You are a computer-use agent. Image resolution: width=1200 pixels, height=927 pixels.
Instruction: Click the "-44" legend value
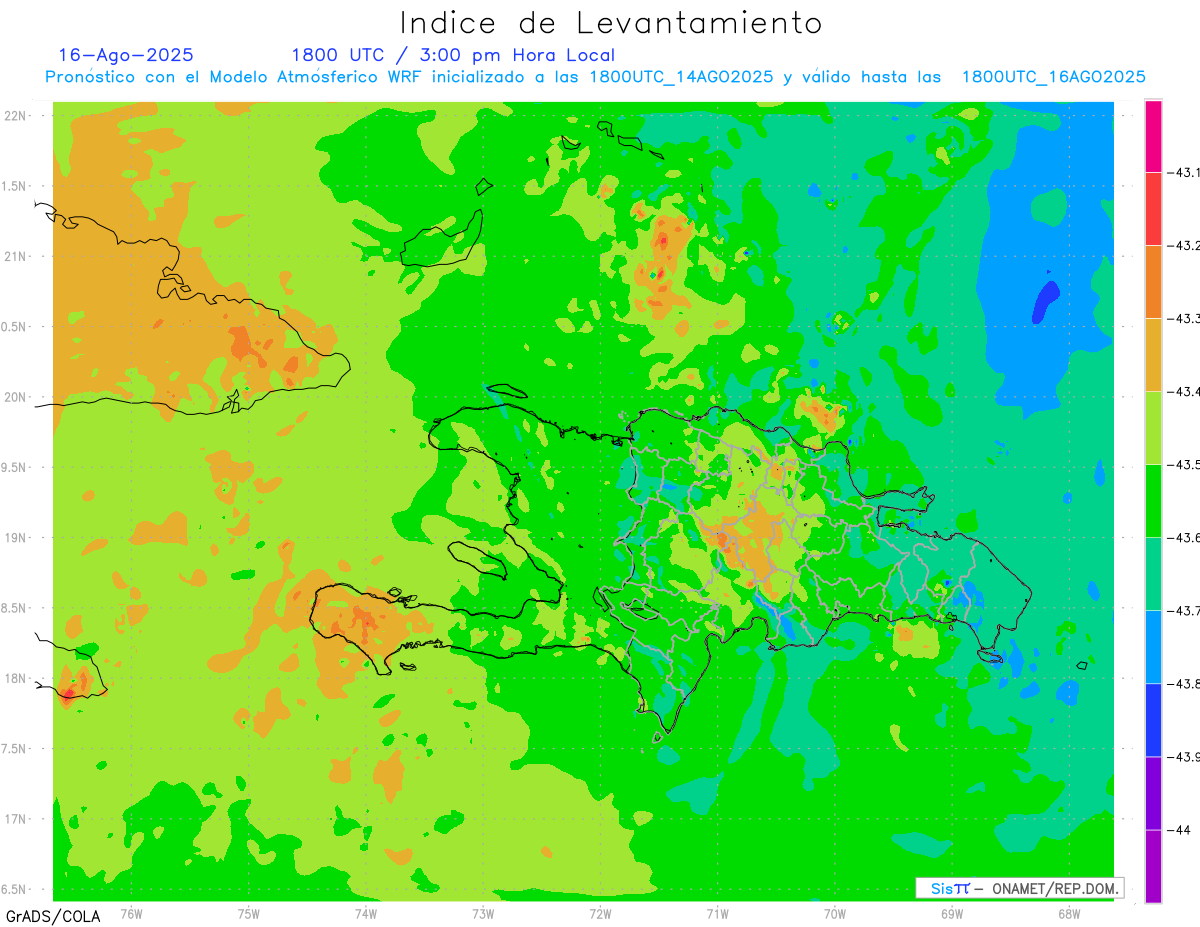click(x=1180, y=830)
